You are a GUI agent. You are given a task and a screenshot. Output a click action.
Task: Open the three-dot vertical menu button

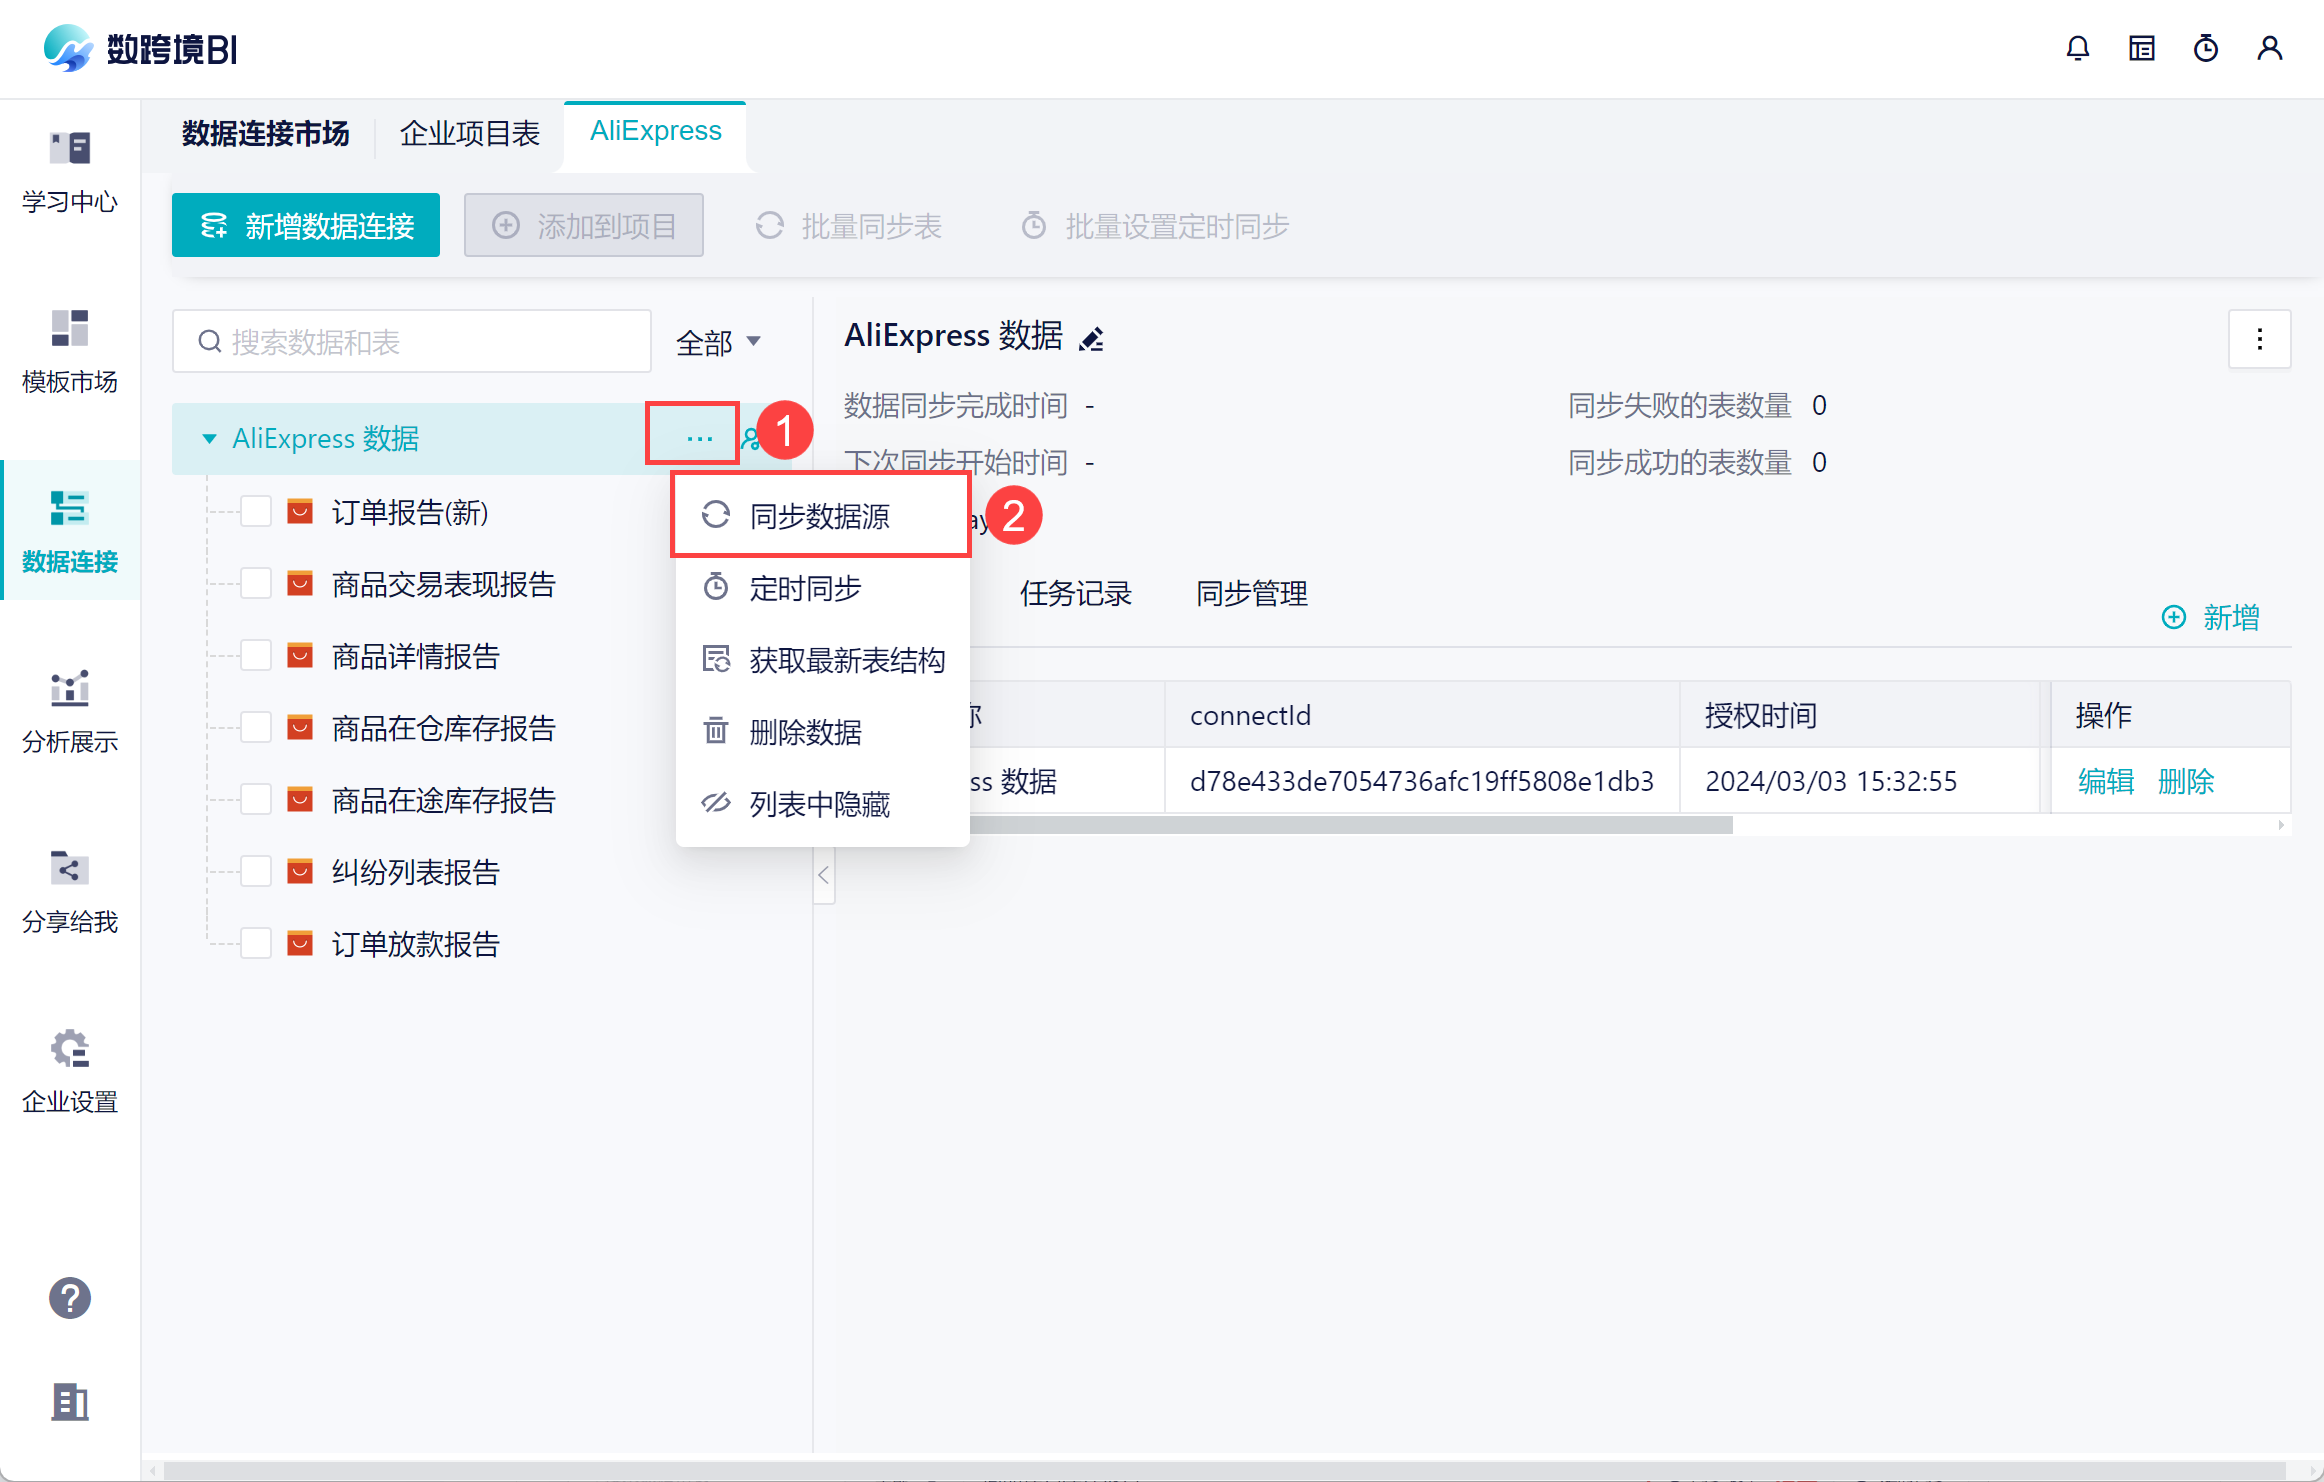coord(2259,340)
